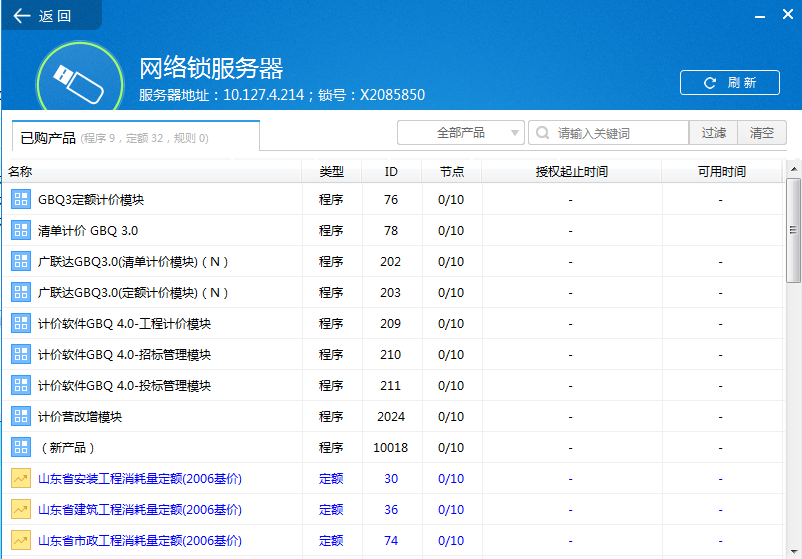The height and width of the screenshot is (559, 802).
Task: Click the icon of （新产品） row
Action: (x=21, y=448)
